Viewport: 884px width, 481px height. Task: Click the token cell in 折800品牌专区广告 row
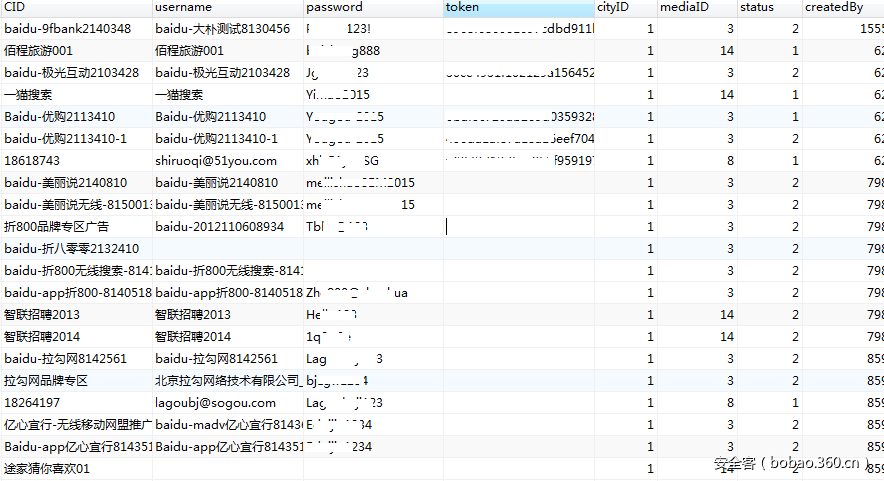tap(518, 227)
